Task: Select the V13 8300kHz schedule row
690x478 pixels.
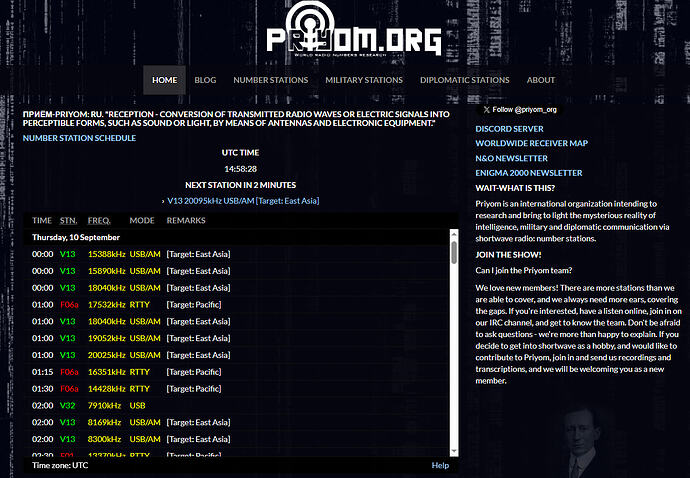Action: (237, 439)
